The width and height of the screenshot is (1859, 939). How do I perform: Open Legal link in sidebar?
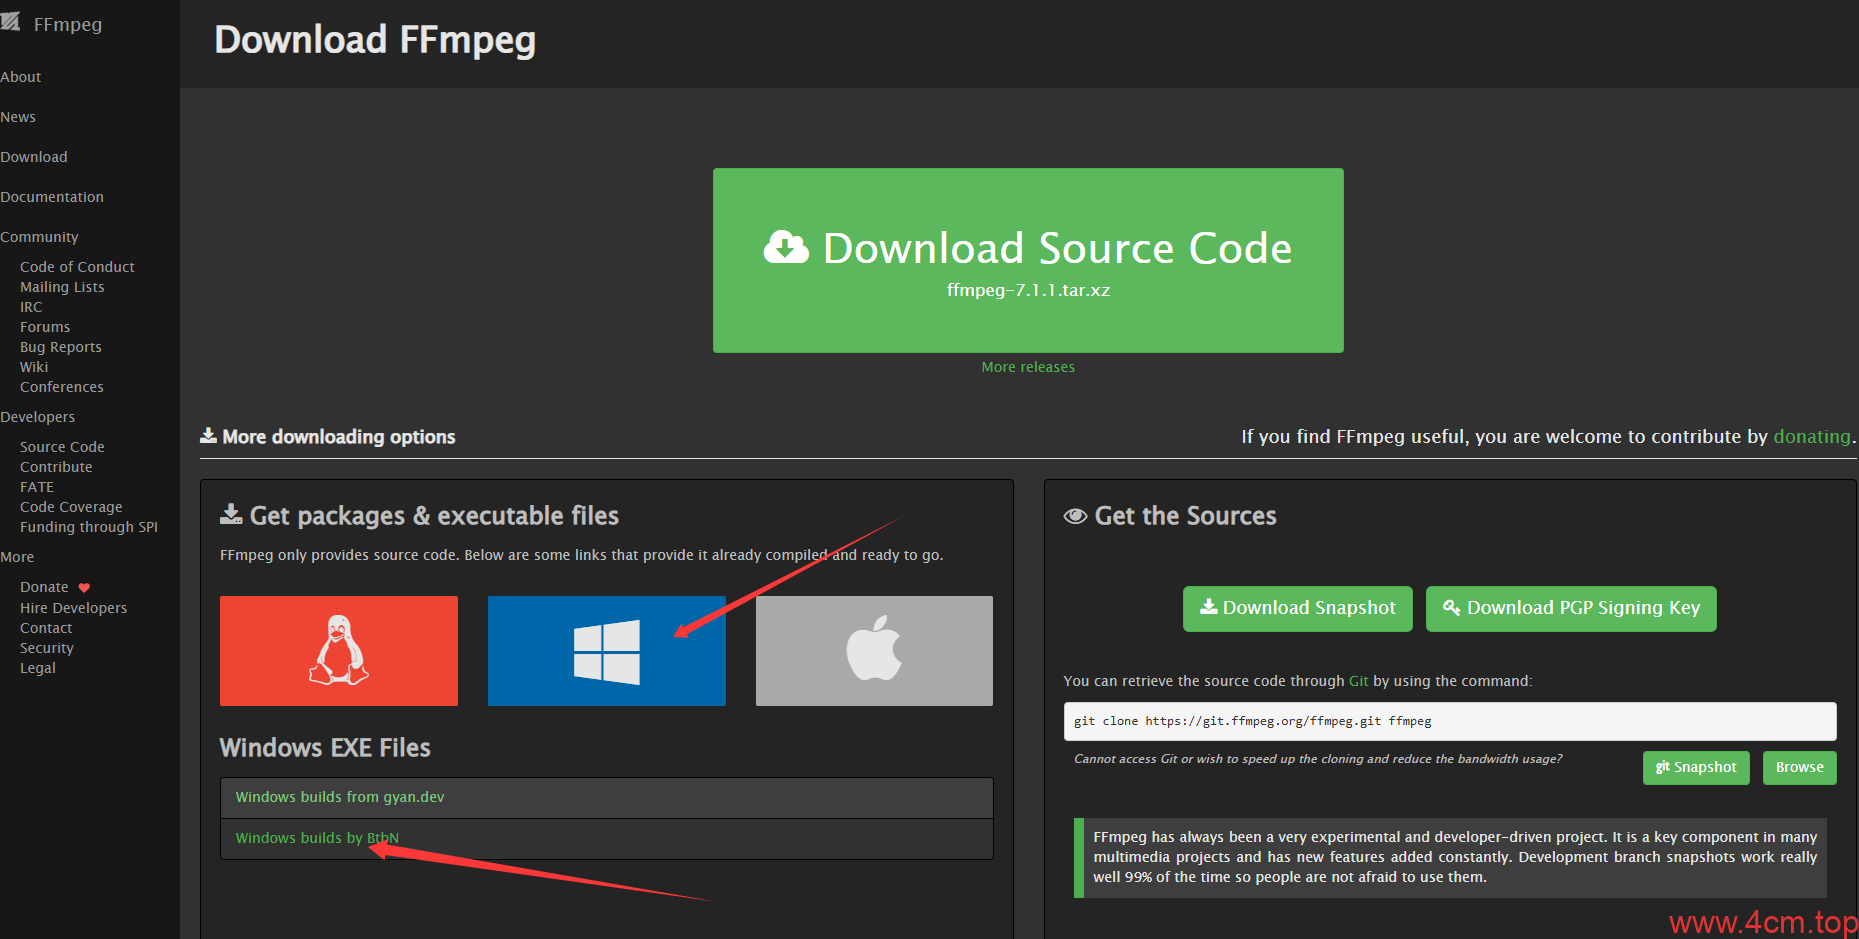coord(38,668)
